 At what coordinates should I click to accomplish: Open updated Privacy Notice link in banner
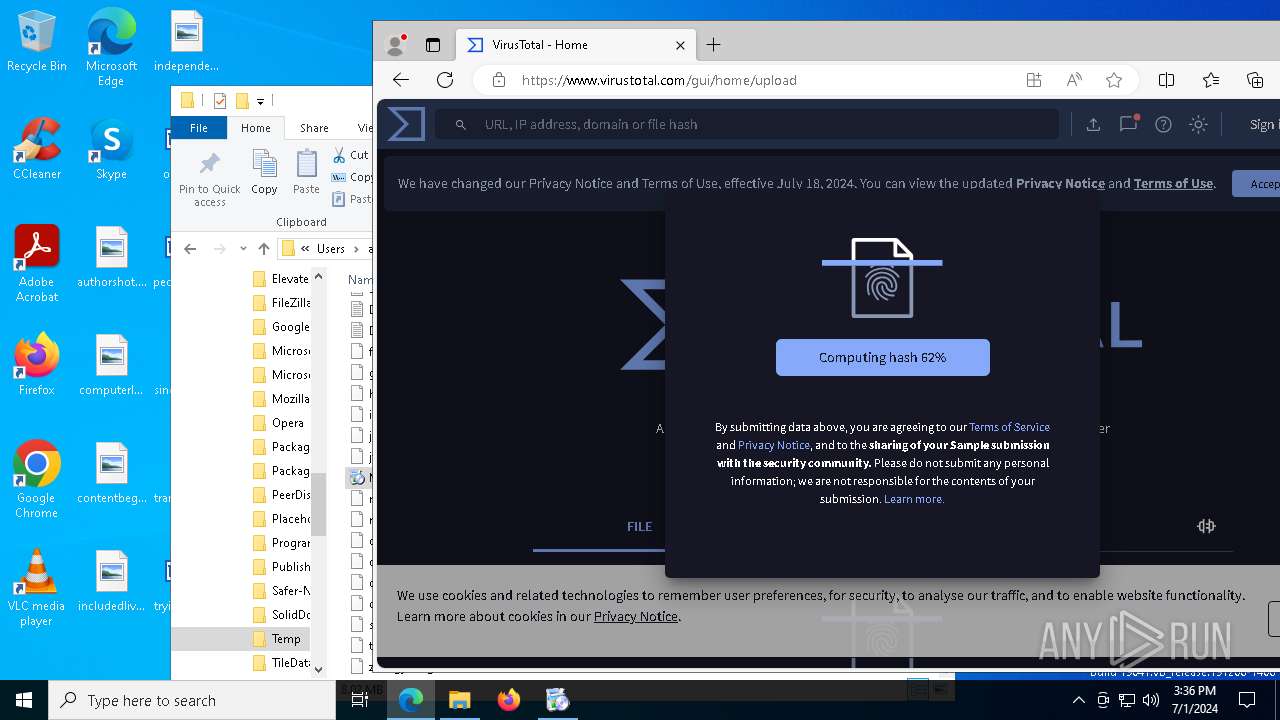[1060, 184]
